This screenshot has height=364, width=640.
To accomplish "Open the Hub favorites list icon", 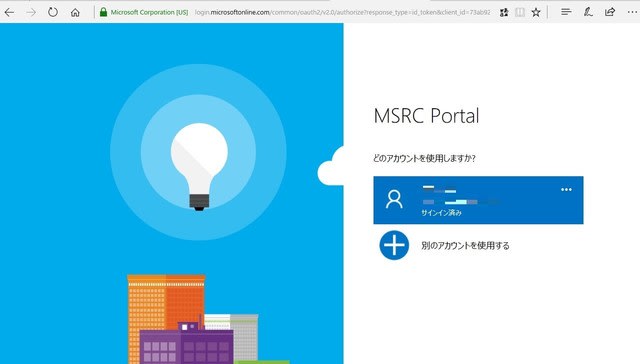I will point(566,12).
